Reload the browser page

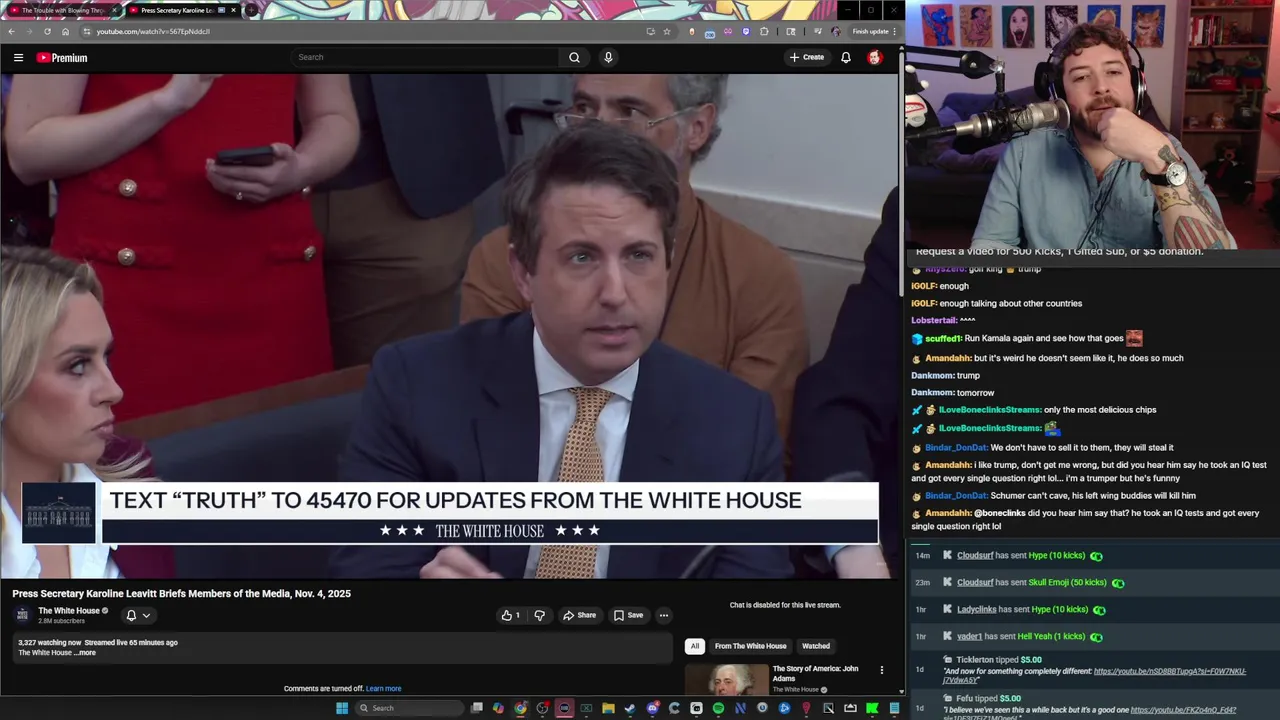point(47,31)
